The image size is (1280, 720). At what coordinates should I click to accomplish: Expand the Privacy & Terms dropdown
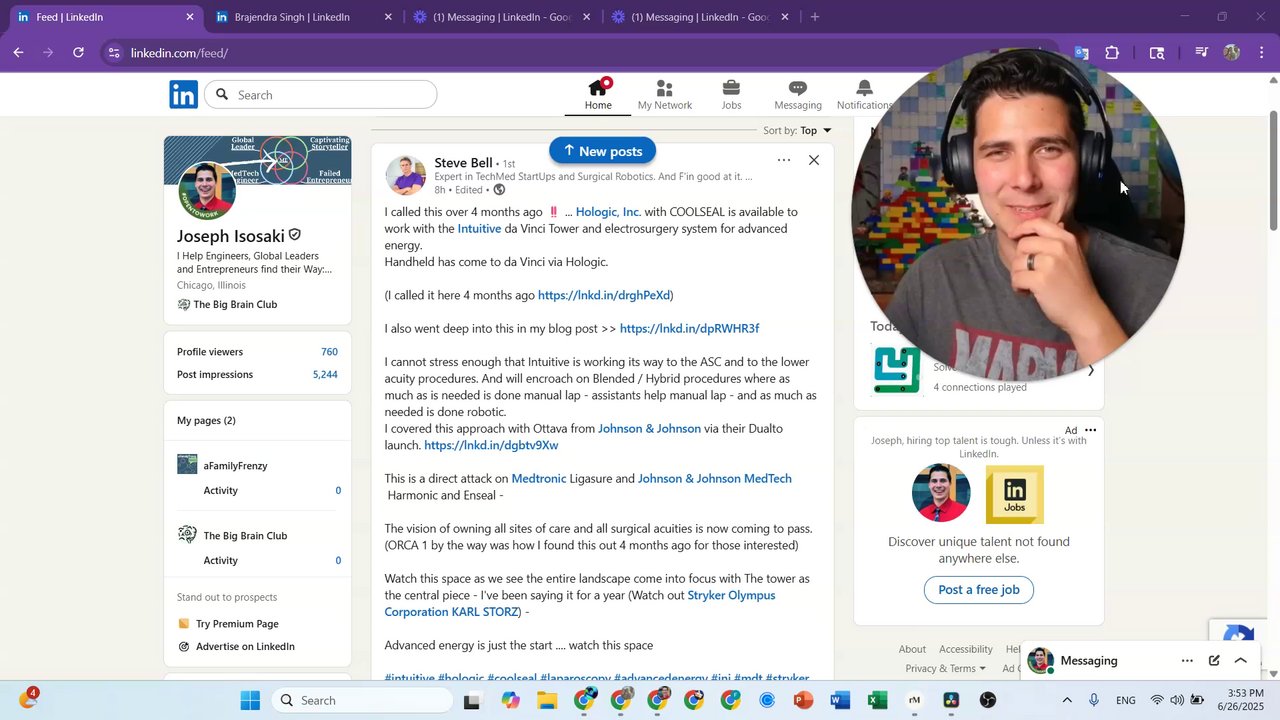[x=945, y=668]
